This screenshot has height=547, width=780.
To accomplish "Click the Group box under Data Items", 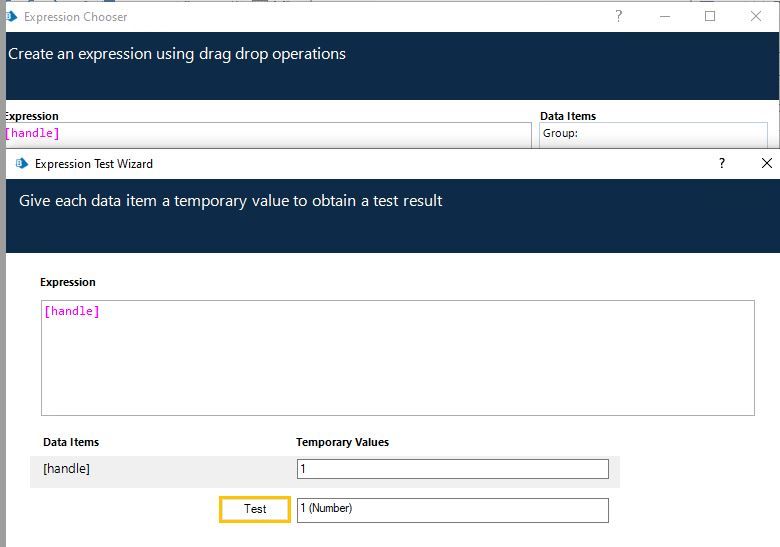I will [x=654, y=134].
